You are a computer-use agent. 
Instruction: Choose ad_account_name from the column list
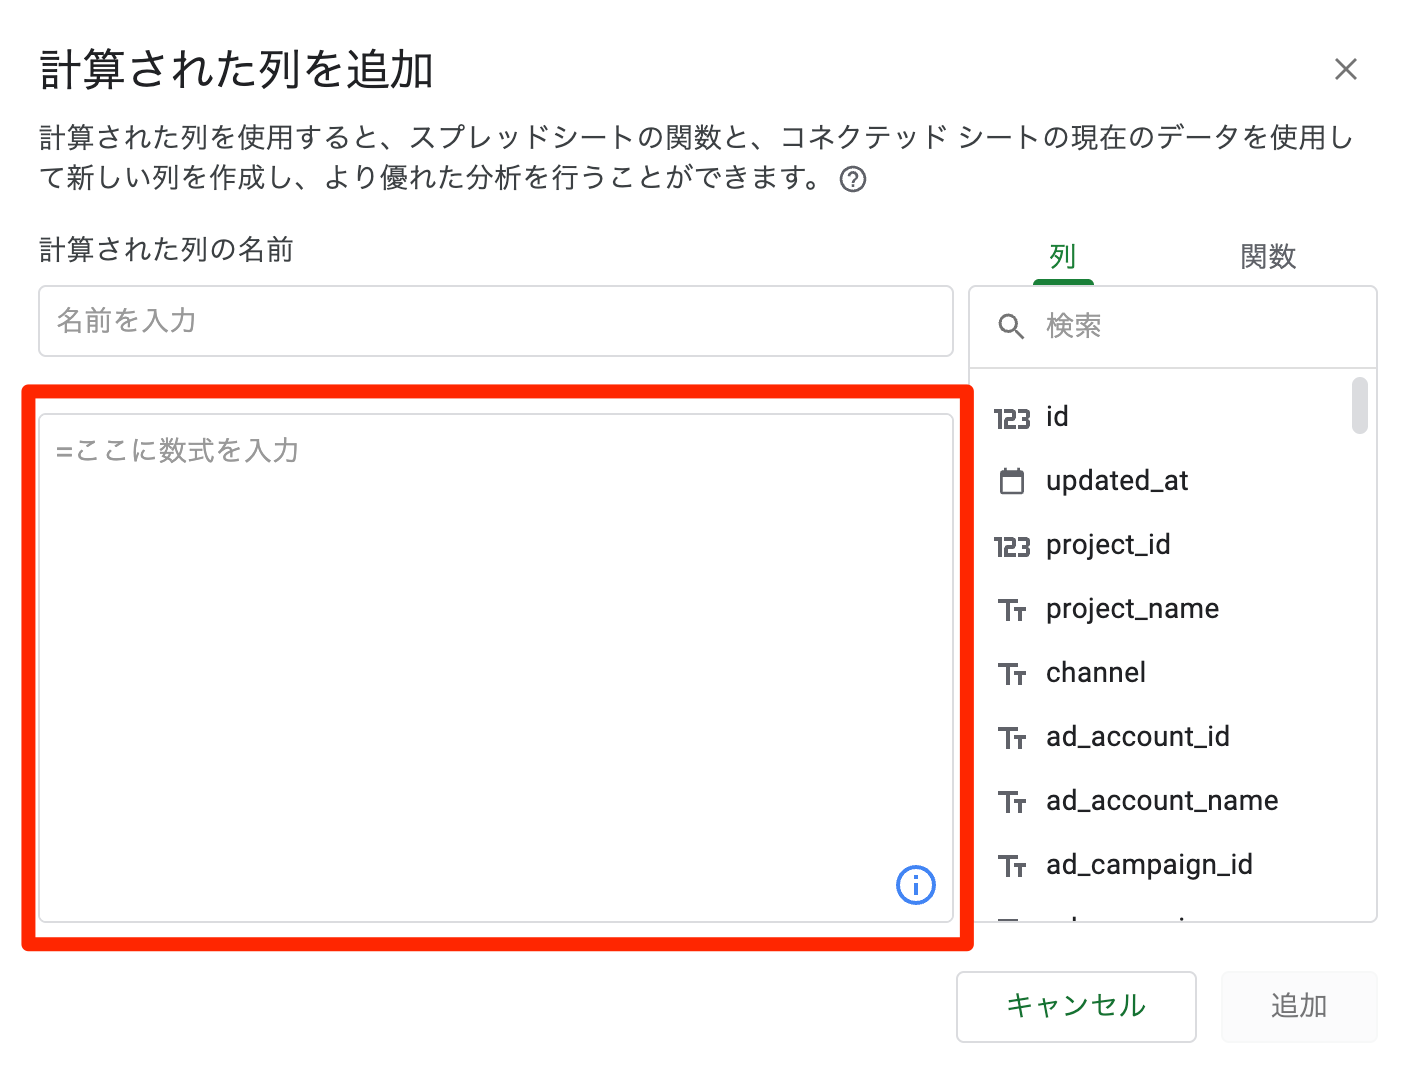(x=1161, y=801)
